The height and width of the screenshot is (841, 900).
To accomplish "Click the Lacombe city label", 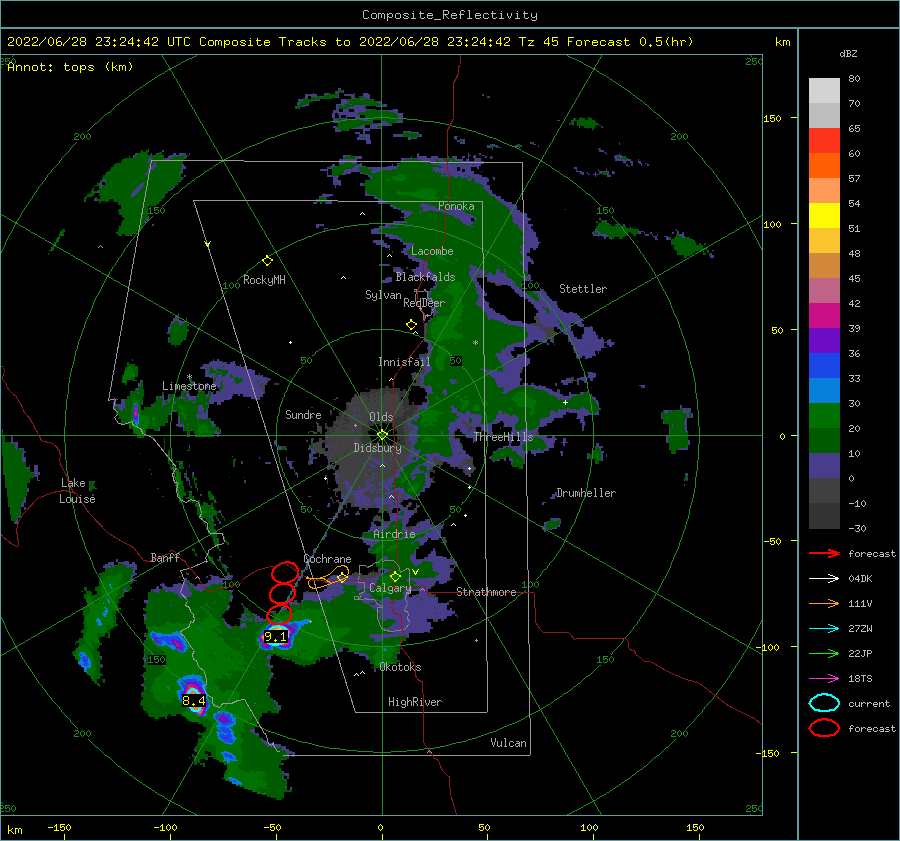I will coord(432,251).
